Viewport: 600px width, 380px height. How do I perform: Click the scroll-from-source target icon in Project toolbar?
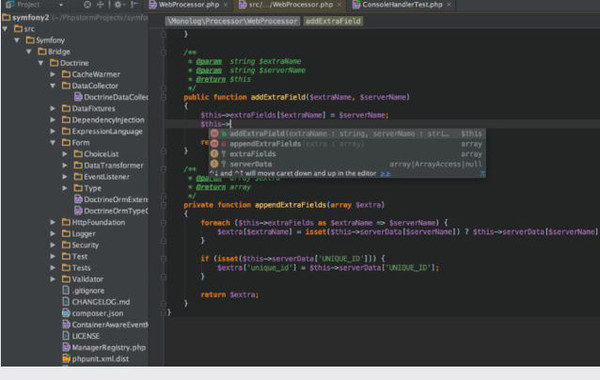[x=88, y=5]
